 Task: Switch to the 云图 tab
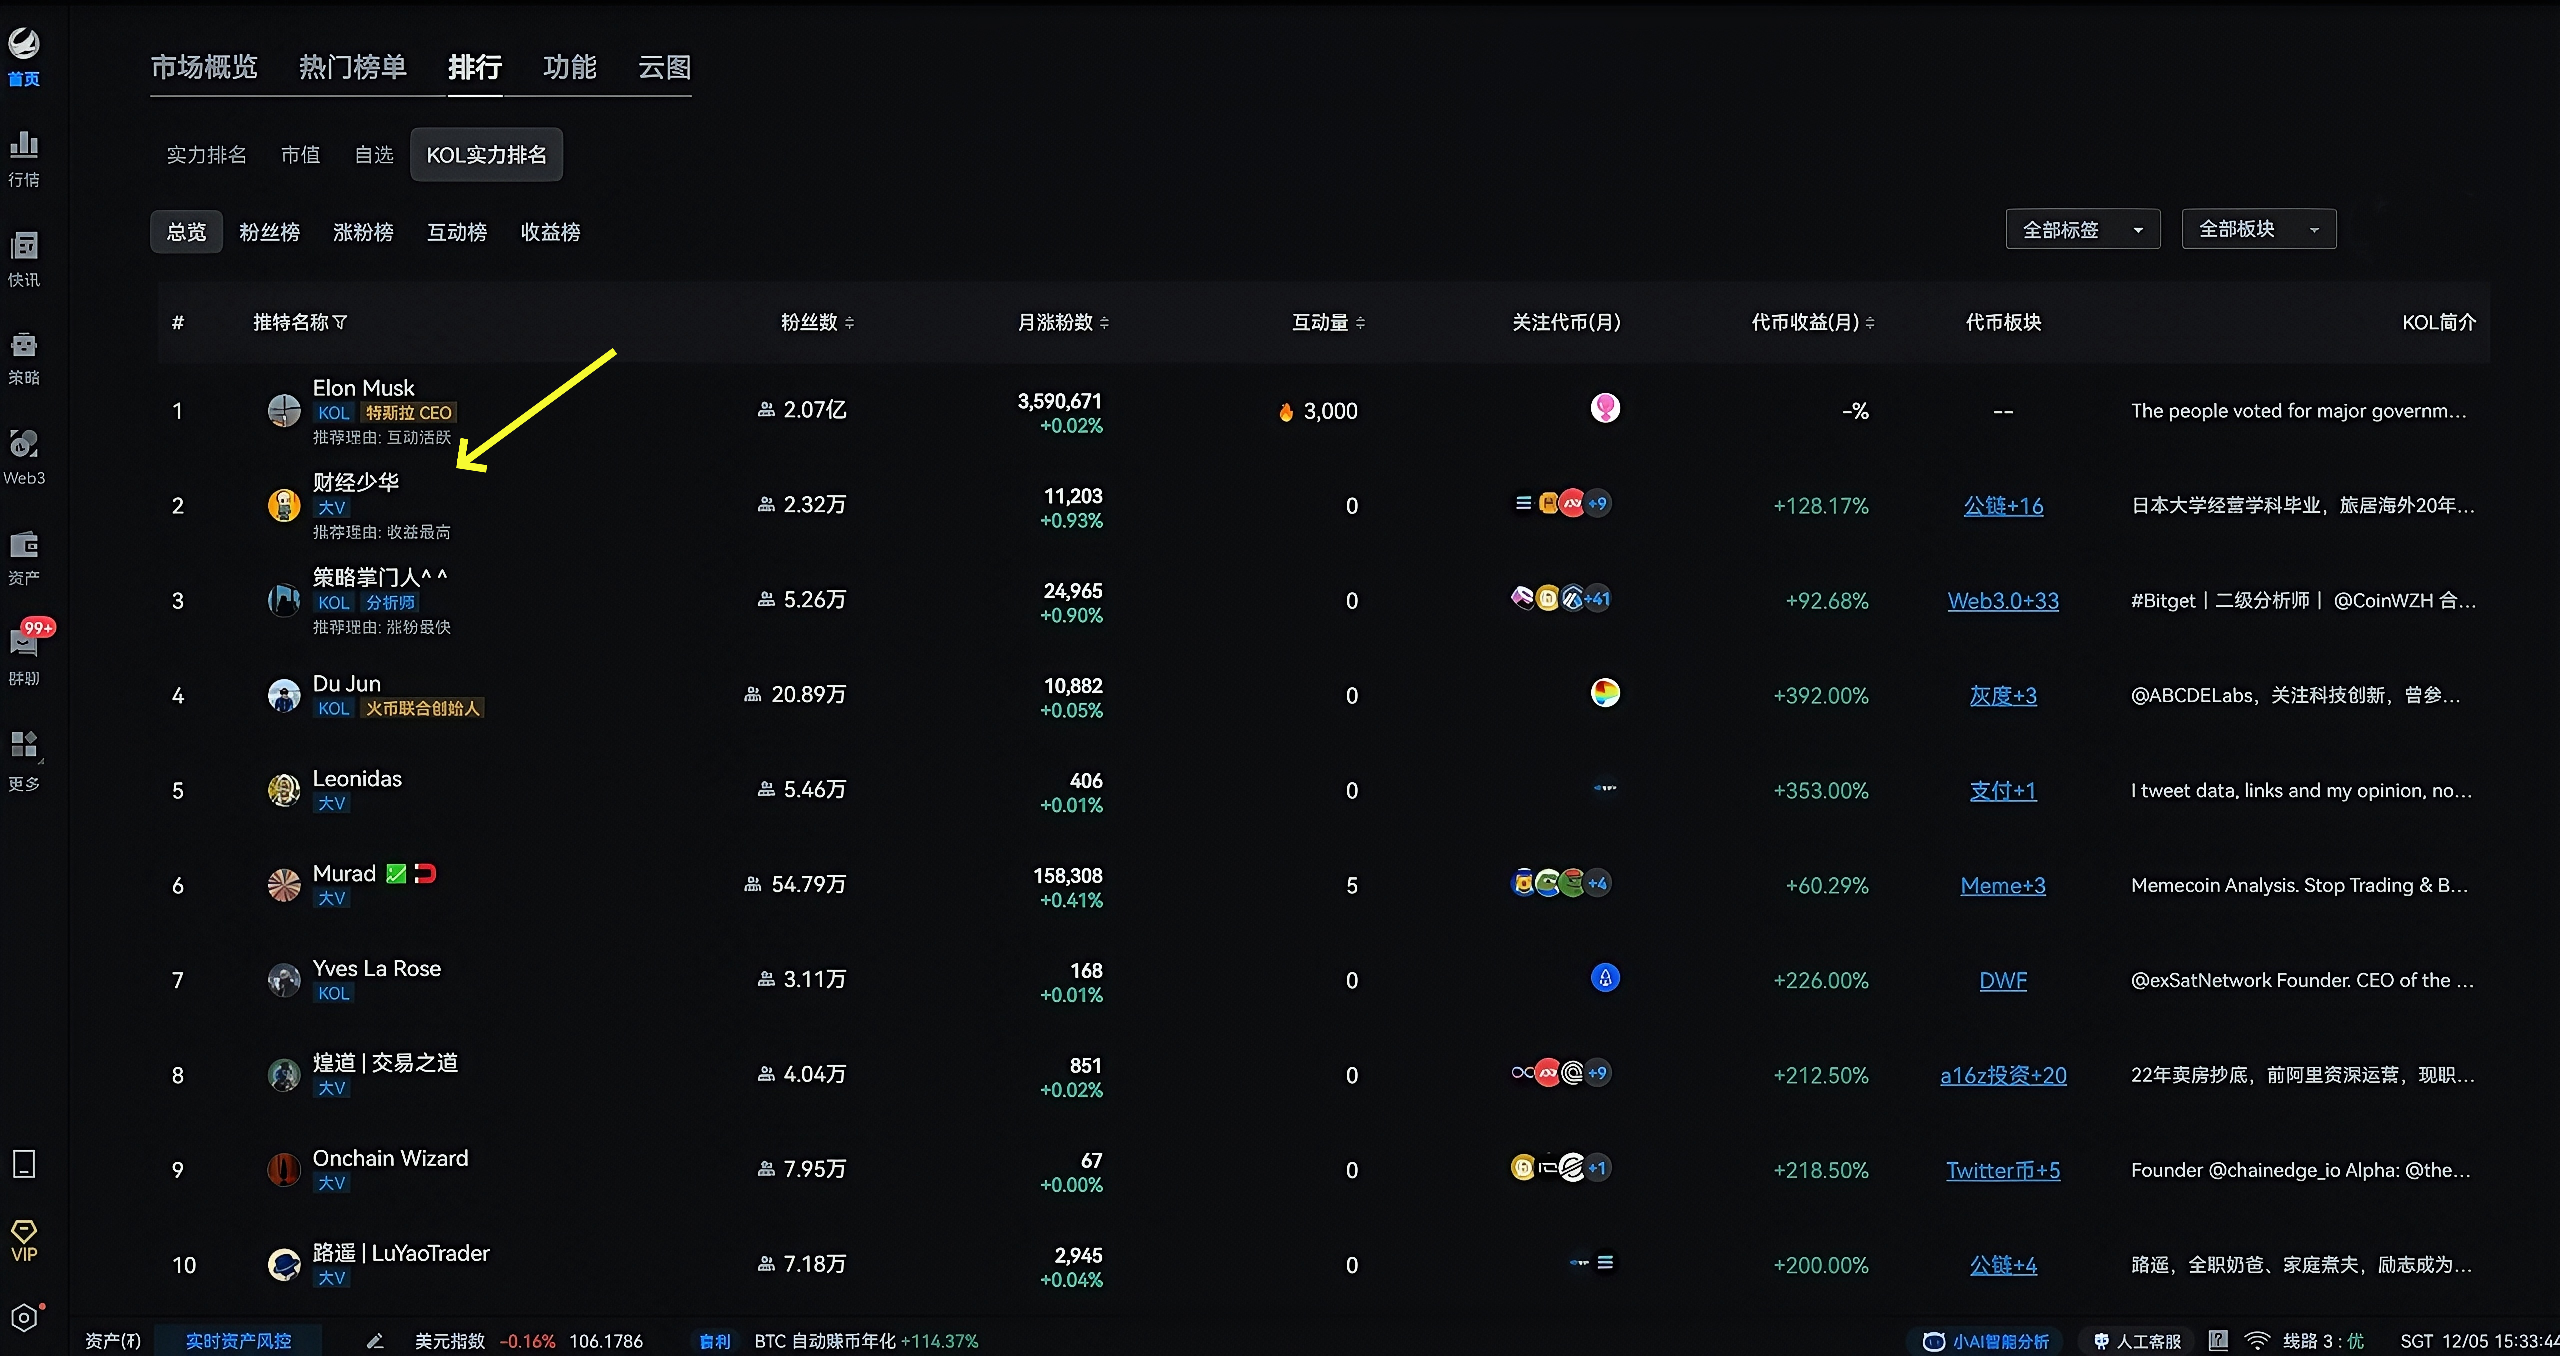pyautogui.click(x=665, y=67)
